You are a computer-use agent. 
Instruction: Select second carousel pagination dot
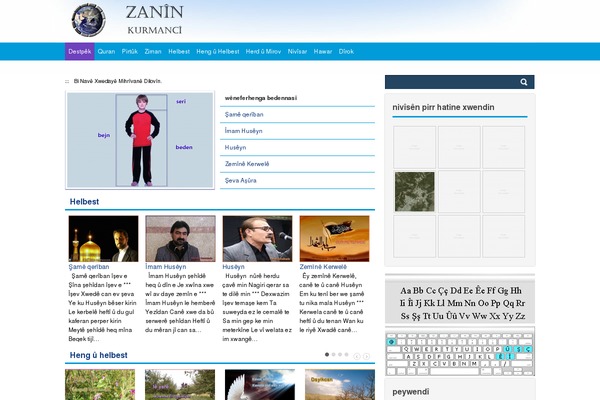pos(333,354)
